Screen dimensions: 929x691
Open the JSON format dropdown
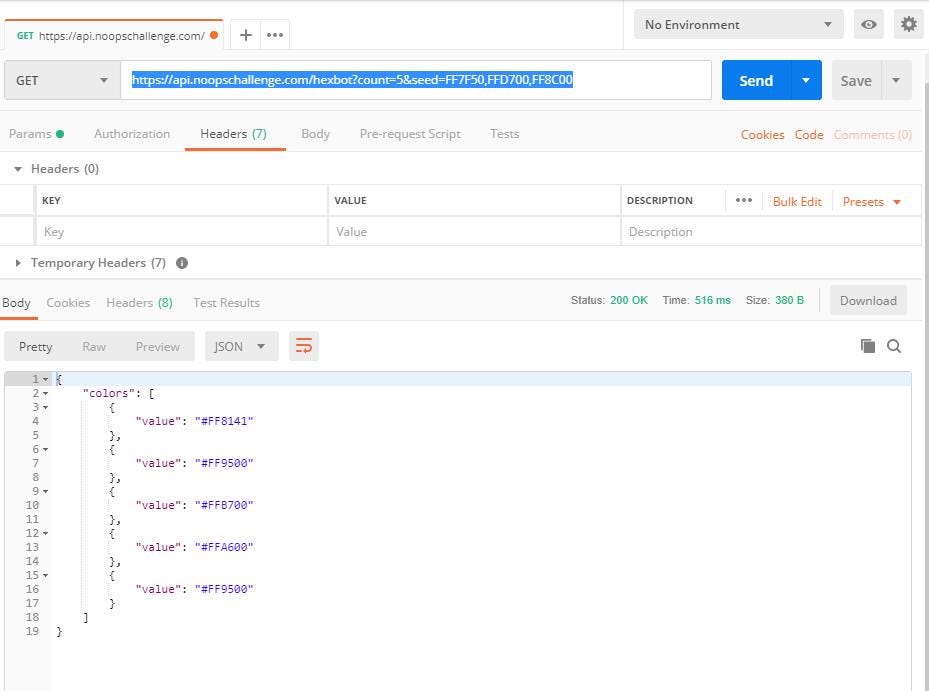coord(241,346)
